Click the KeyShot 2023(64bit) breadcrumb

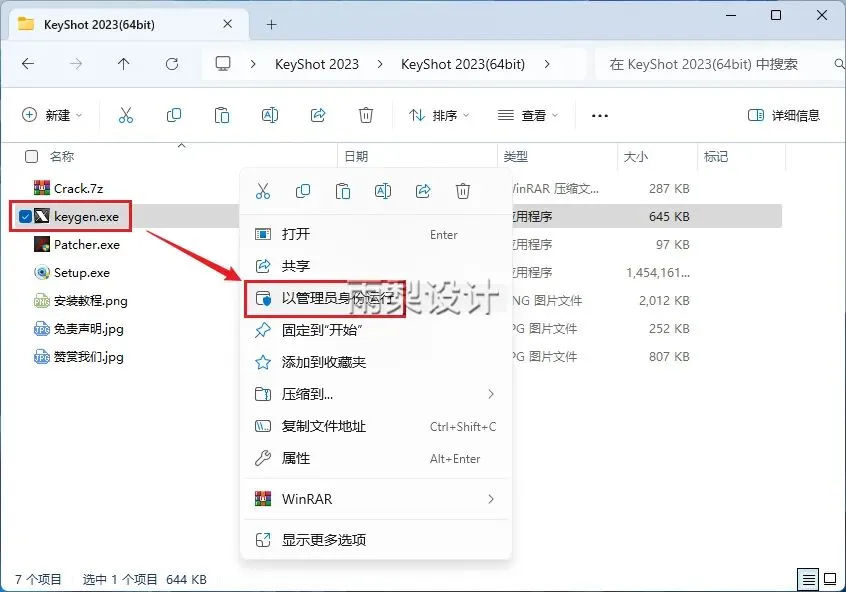point(463,64)
